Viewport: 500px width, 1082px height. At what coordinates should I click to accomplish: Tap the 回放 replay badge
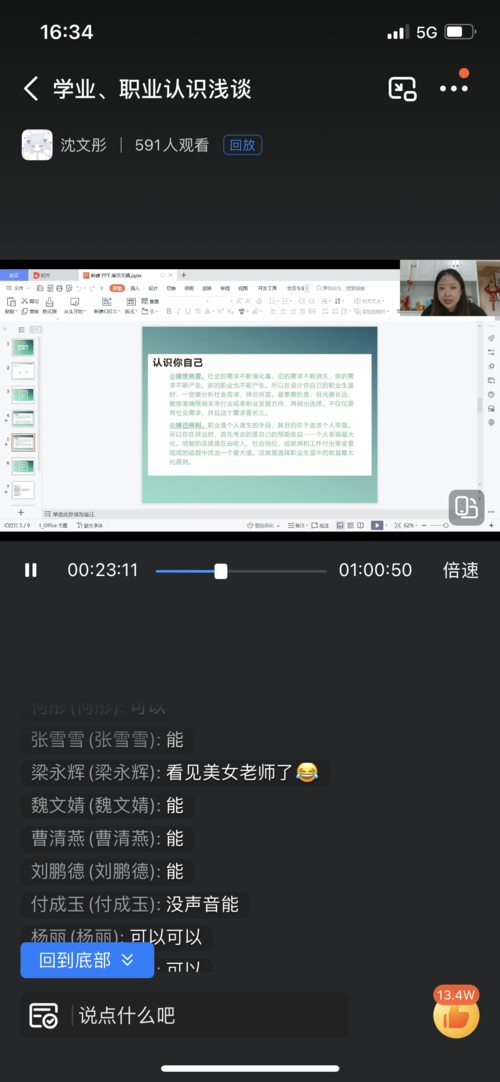pyautogui.click(x=242, y=145)
